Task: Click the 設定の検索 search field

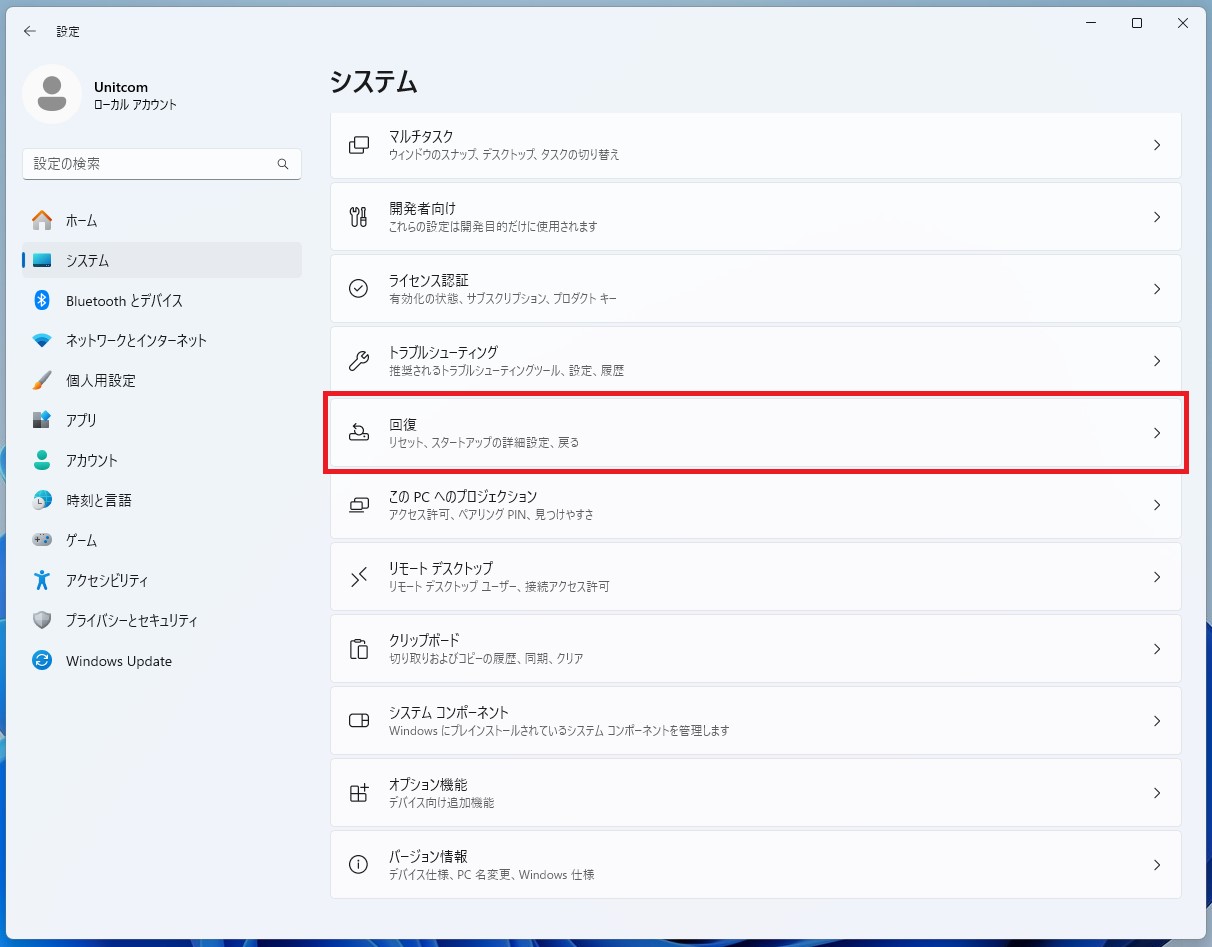Action: 150,164
